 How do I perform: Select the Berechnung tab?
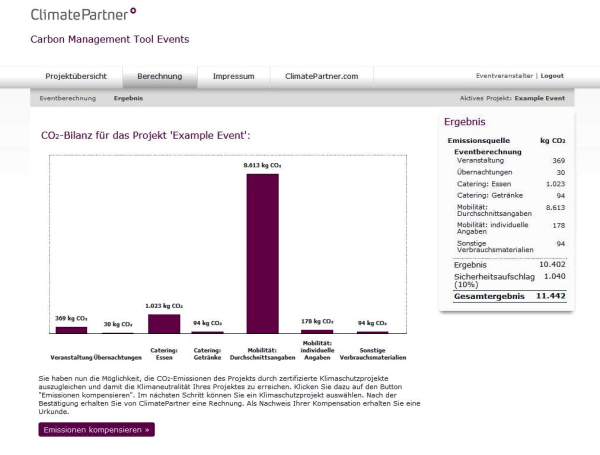tap(160, 76)
